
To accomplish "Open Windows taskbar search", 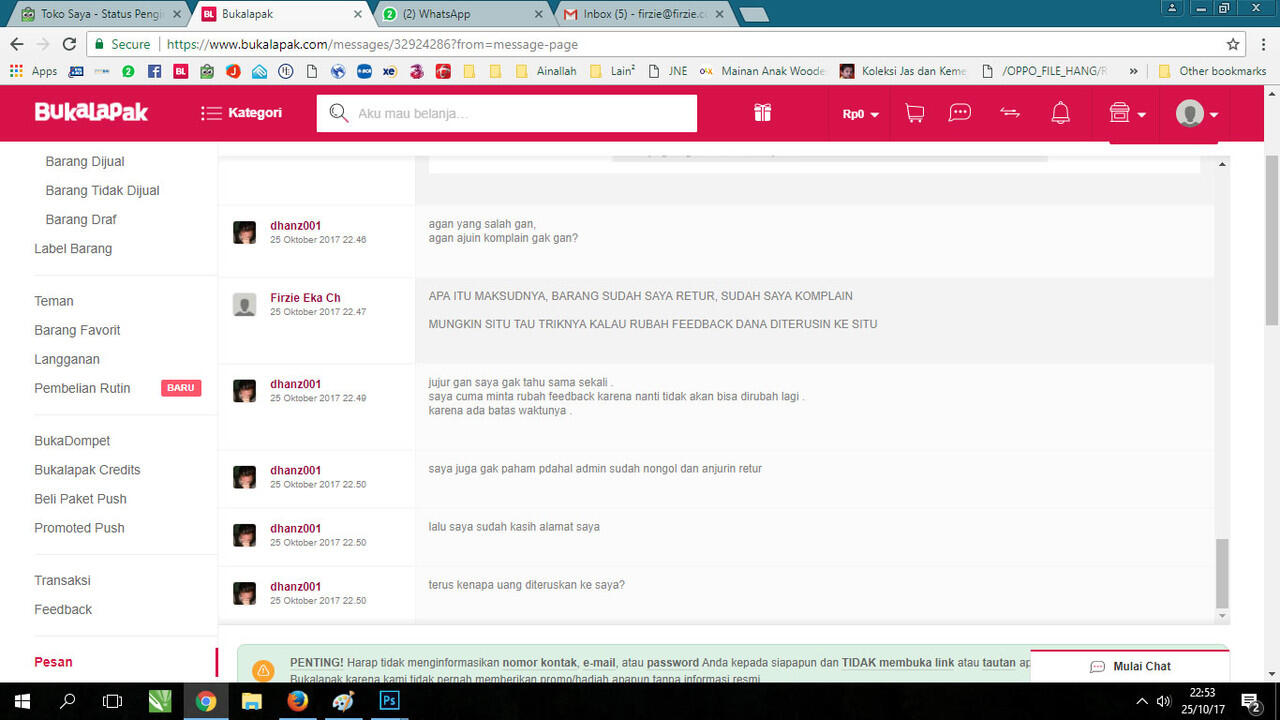I will (68, 701).
